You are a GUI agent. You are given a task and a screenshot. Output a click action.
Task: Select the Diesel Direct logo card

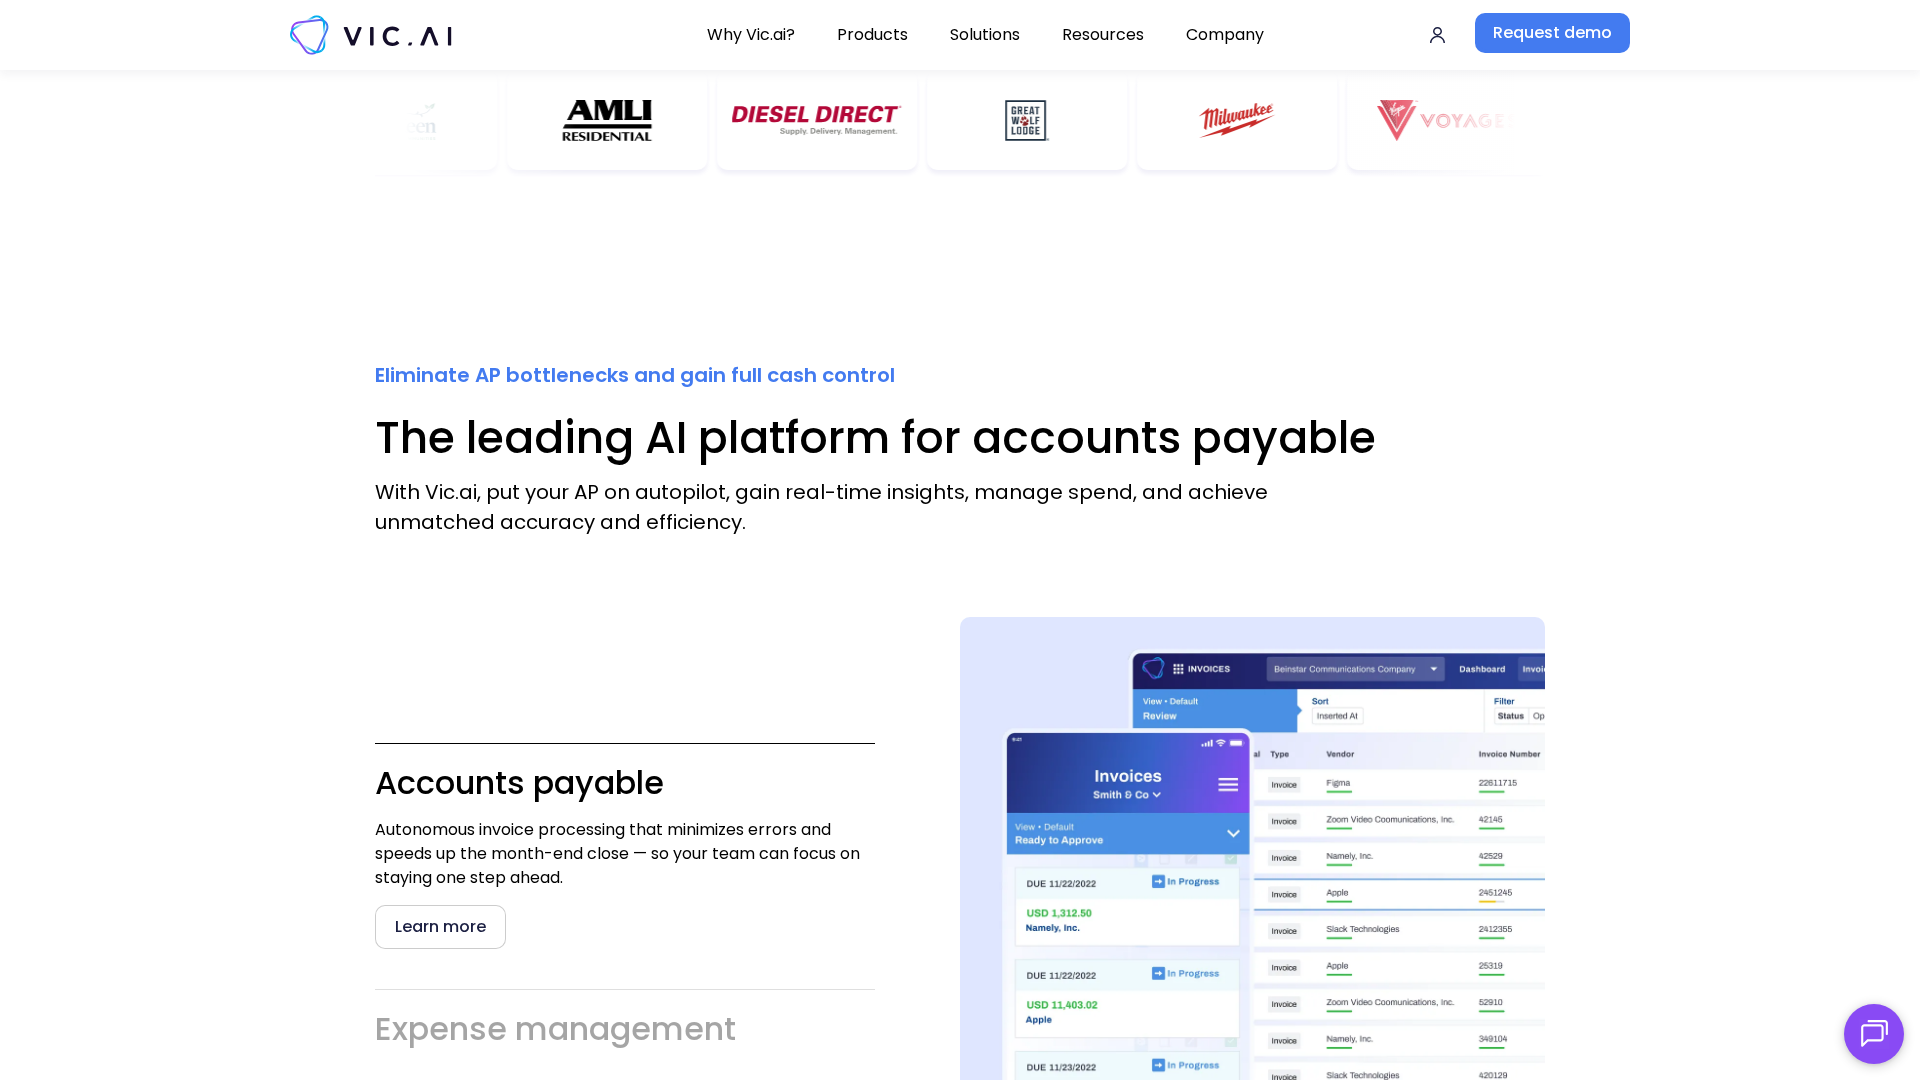coord(817,121)
